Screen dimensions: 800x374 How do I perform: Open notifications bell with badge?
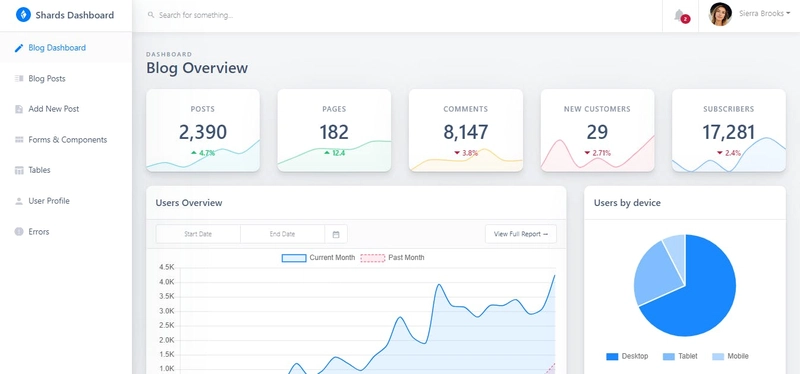(x=681, y=16)
